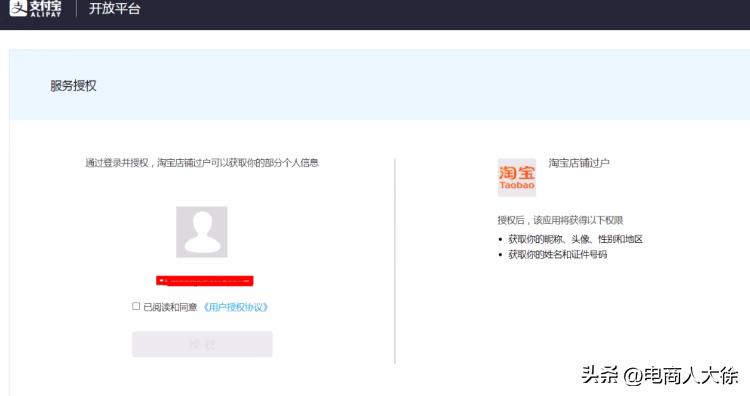The width and height of the screenshot is (750, 396).
Task: Select the 淘宝店铺过户 app name text
Action: [x=579, y=163]
